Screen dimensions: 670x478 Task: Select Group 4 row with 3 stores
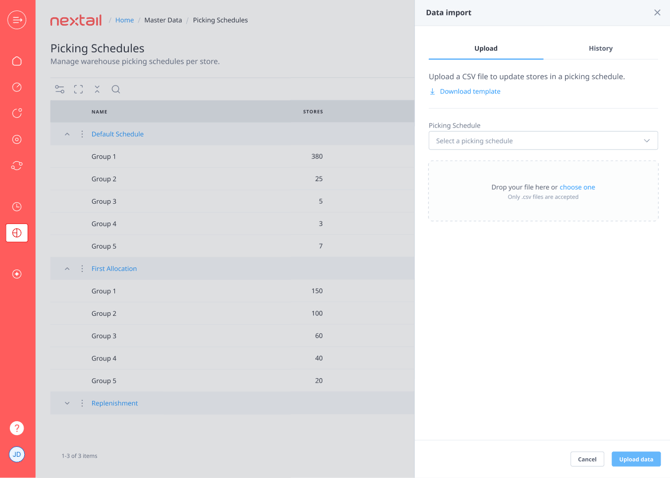pos(232,224)
